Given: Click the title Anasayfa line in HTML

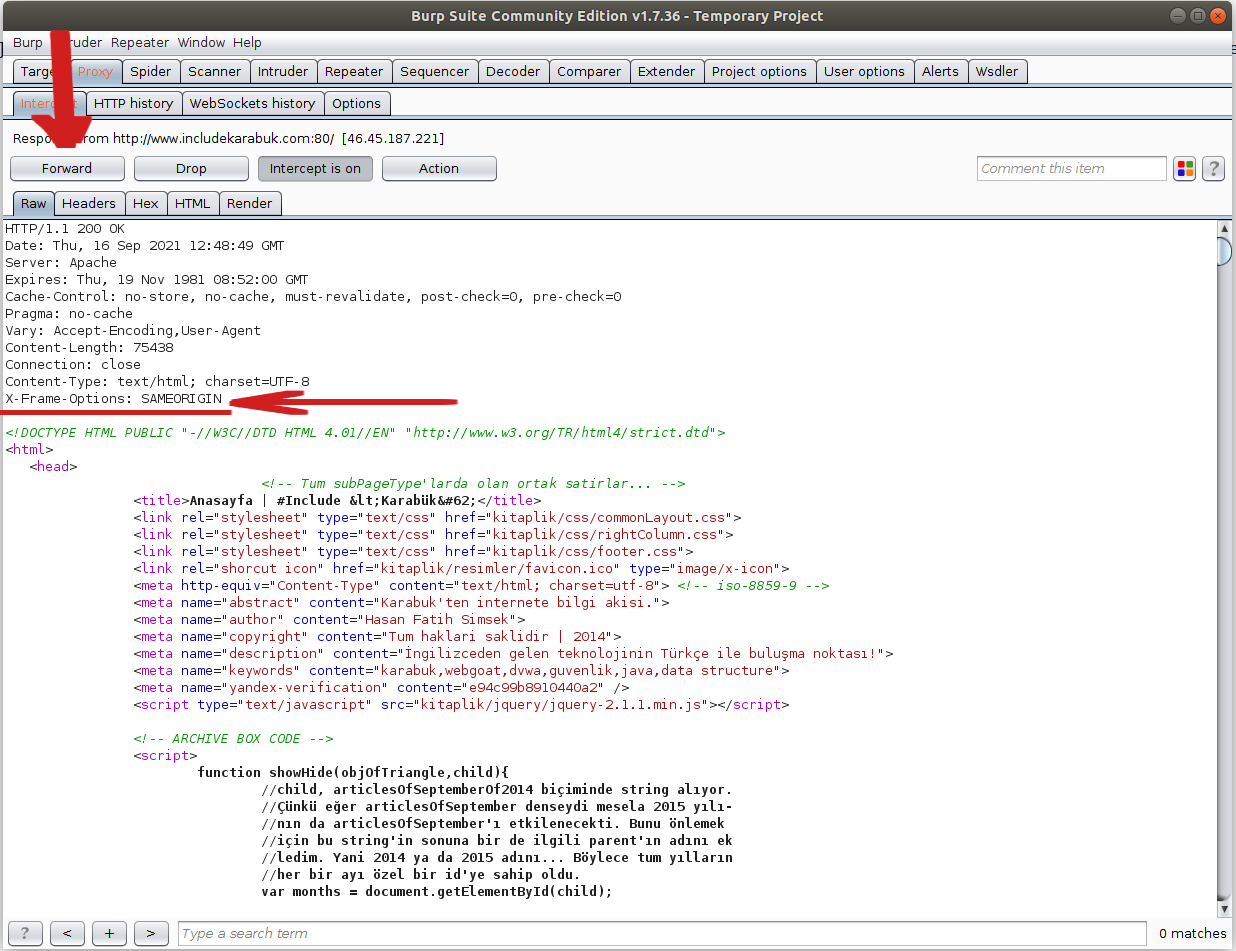Looking at the screenshot, I should click(337, 501).
